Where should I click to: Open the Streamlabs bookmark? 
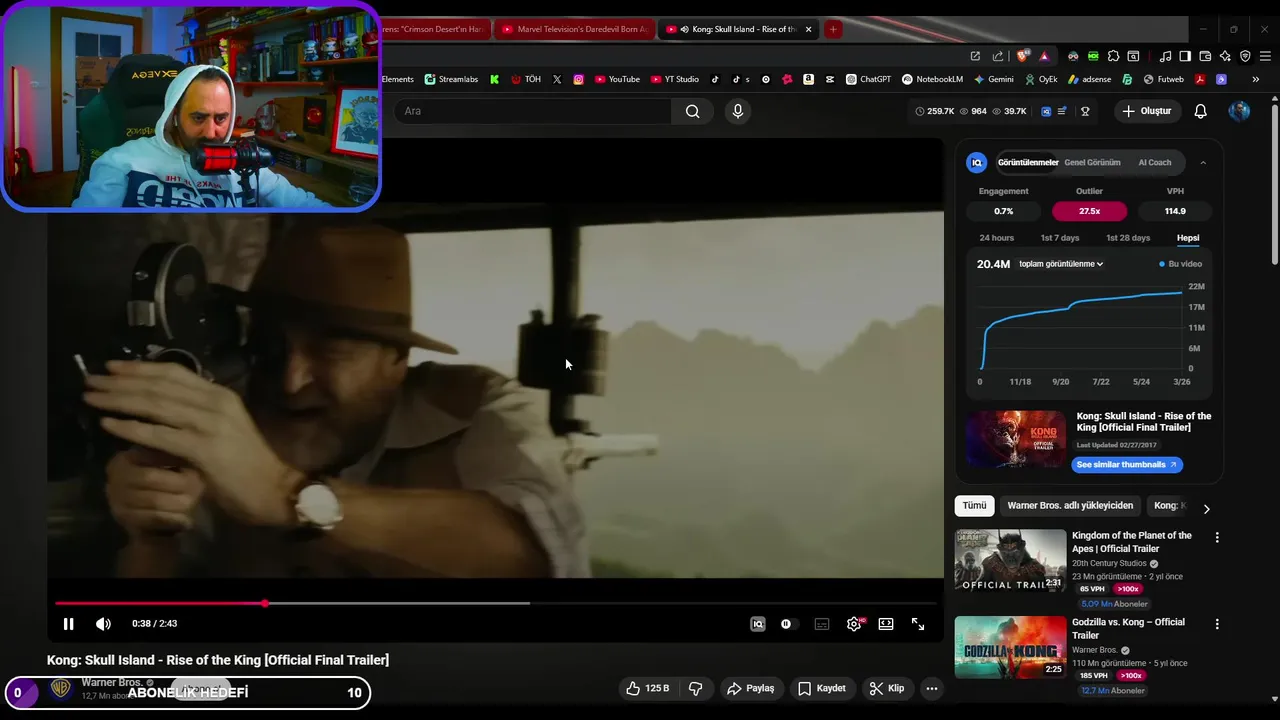click(451, 79)
